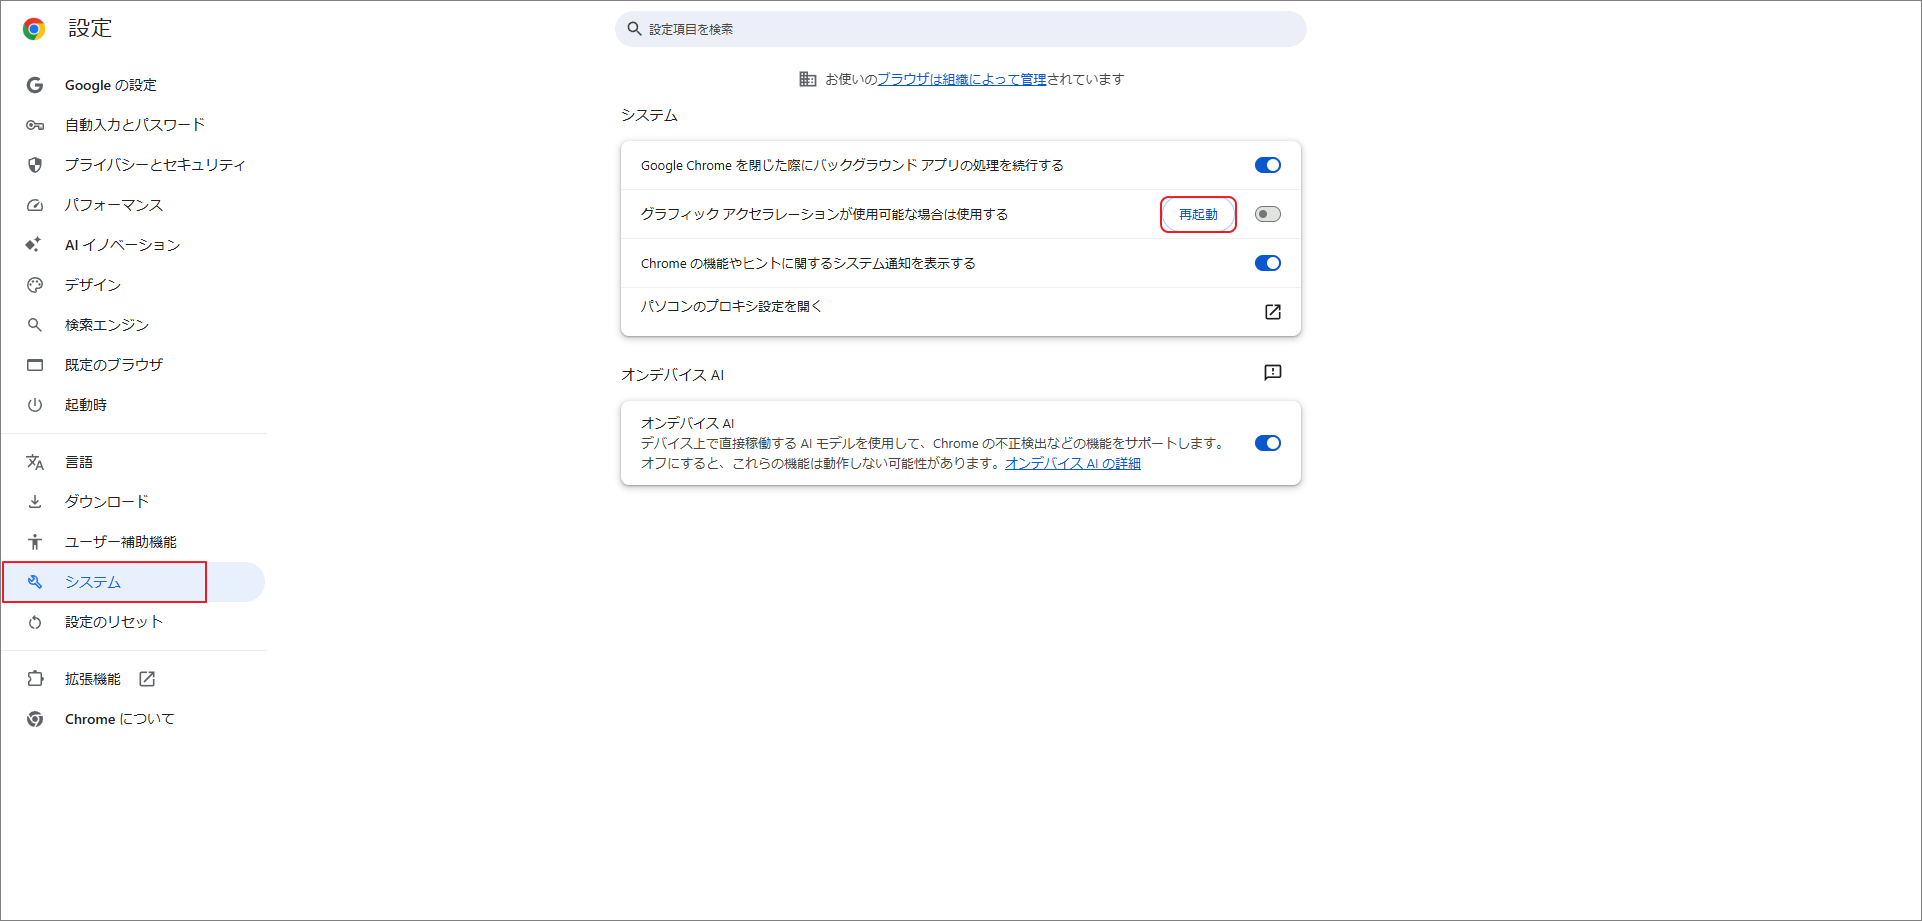Click the building icon in managed-browser notice
This screenshot has height=921, width=1922.
click(808, 79)
